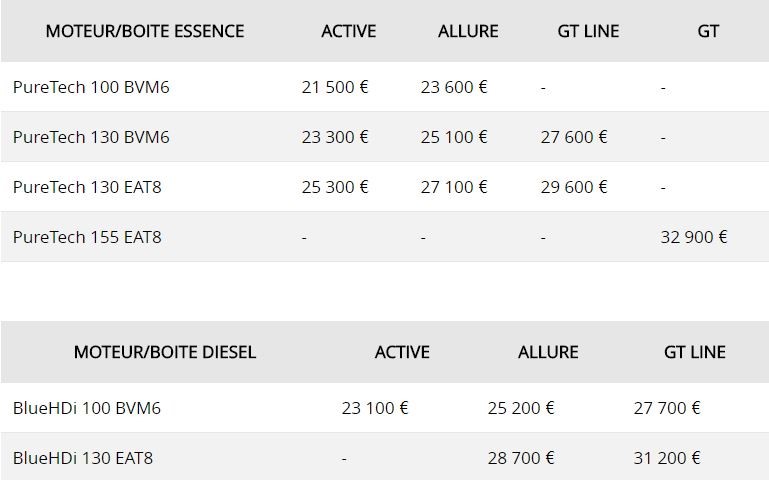Click the PureTech 155 EAT8 row label
This screenshot has width=769, height=480.
tap(87, 237)
